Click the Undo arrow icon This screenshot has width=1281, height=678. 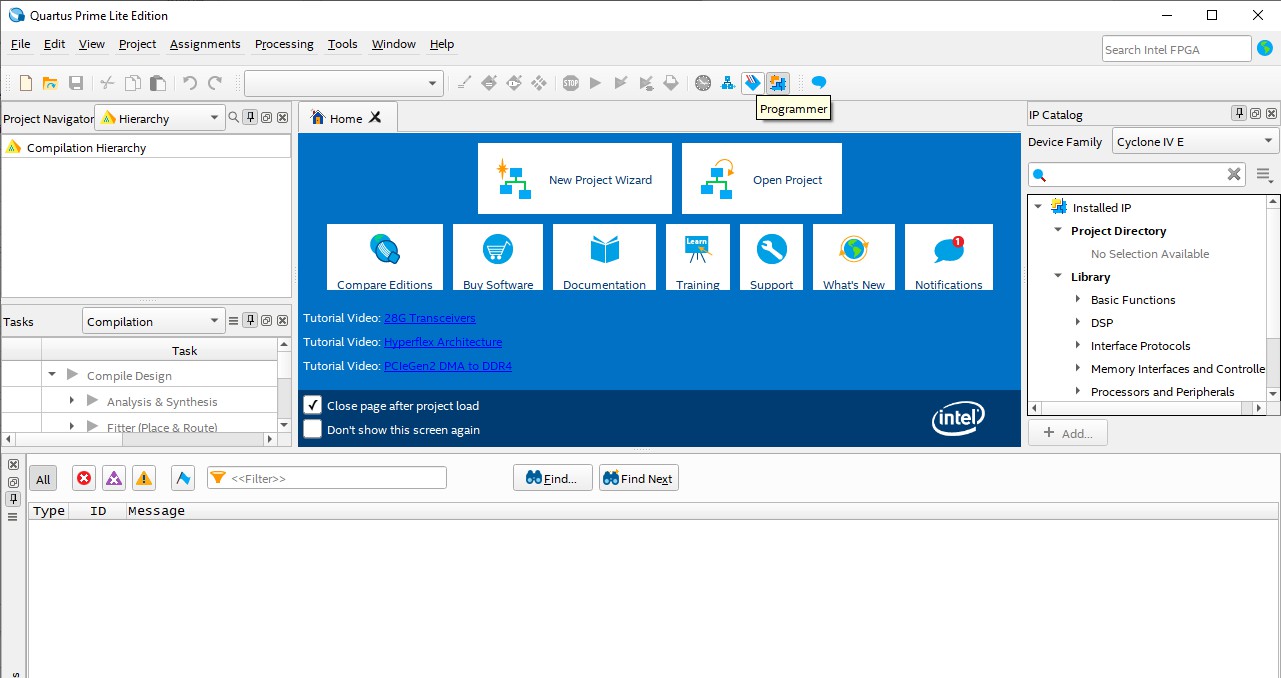190,83
